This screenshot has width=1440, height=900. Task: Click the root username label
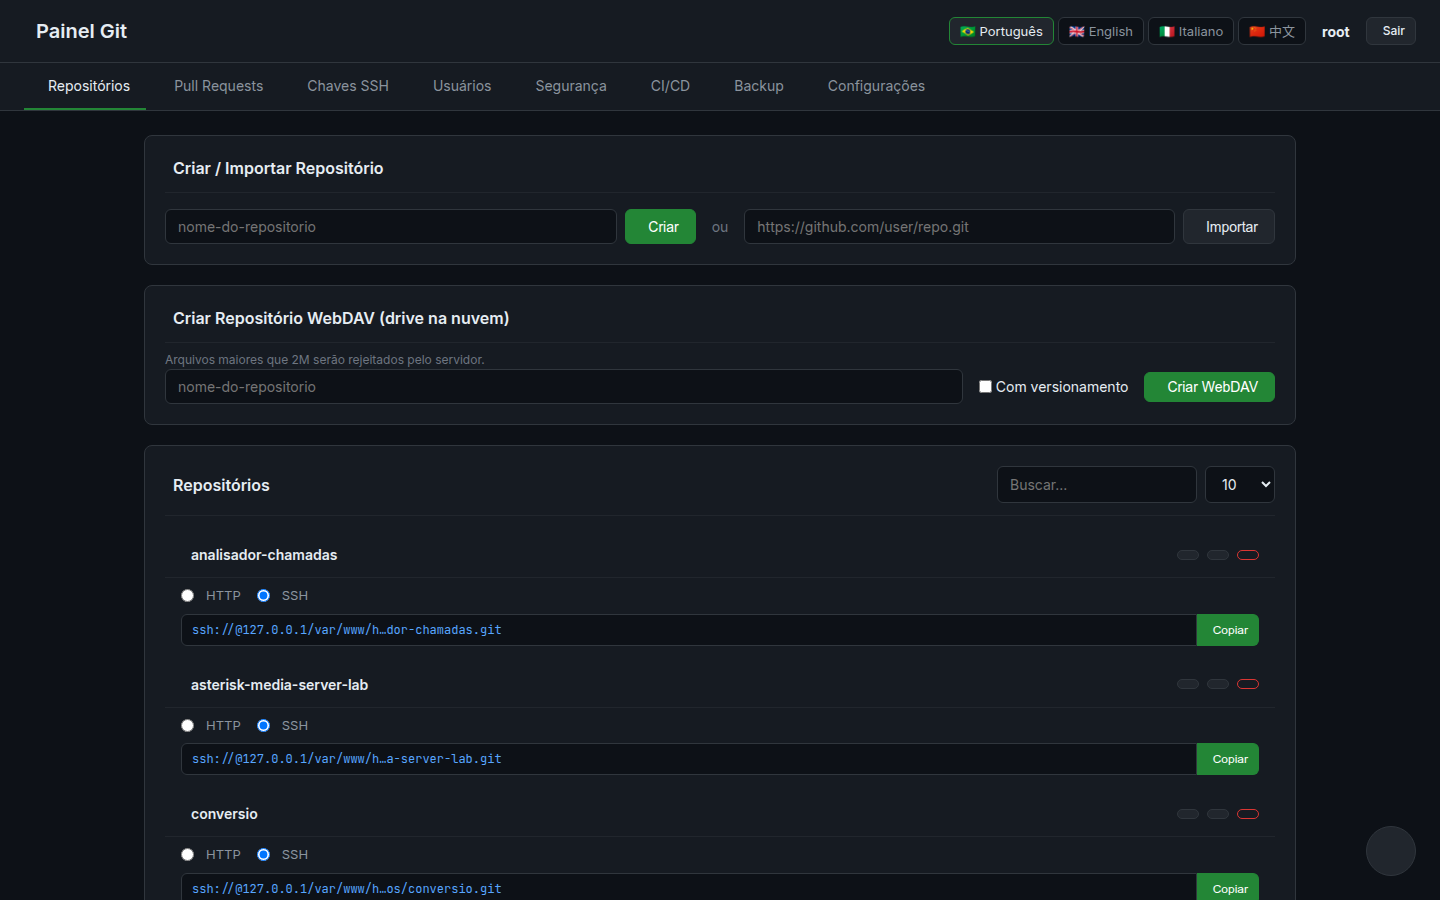(x=1335, y=32)
